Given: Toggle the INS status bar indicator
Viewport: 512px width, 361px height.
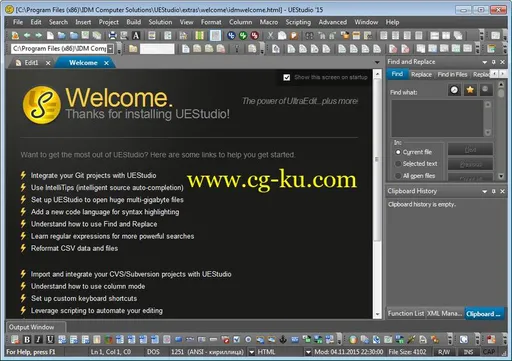Looking at the screenshot, I should [x=468, y=352].
